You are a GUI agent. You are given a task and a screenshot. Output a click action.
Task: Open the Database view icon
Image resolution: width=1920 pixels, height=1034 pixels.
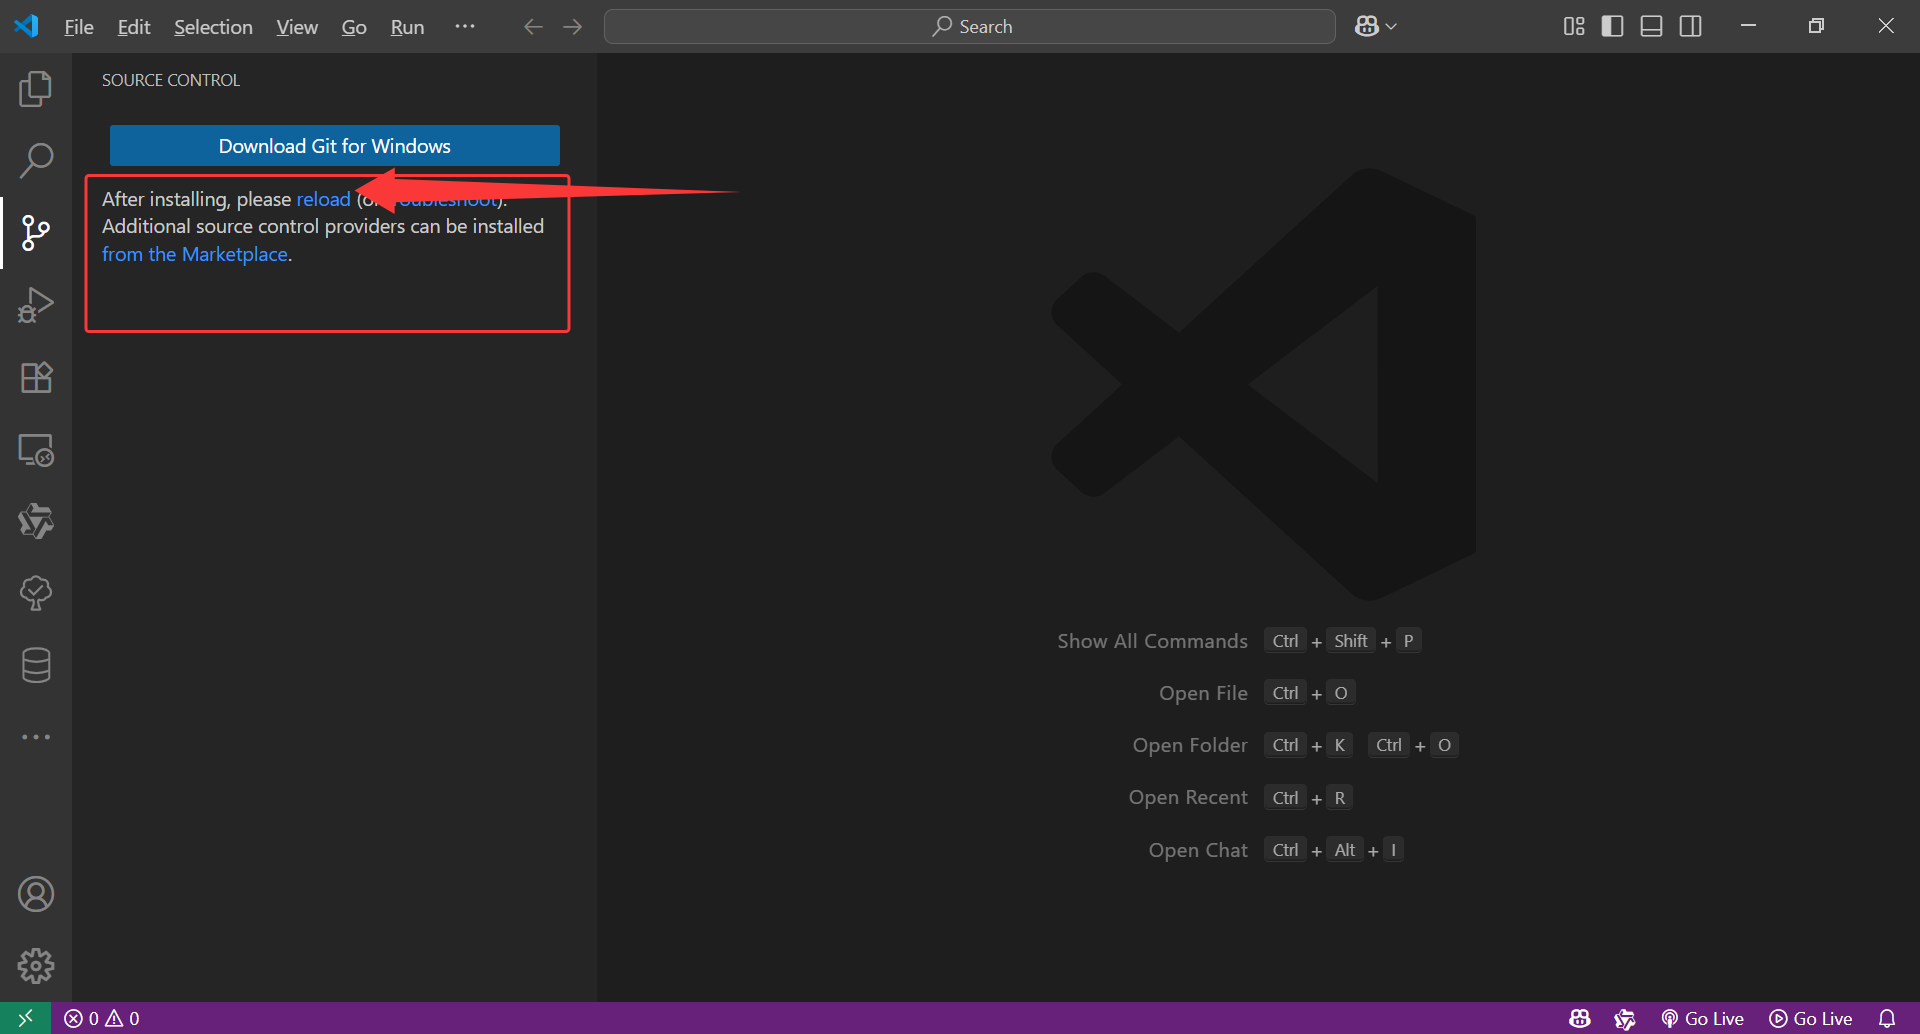pos(36,665)
